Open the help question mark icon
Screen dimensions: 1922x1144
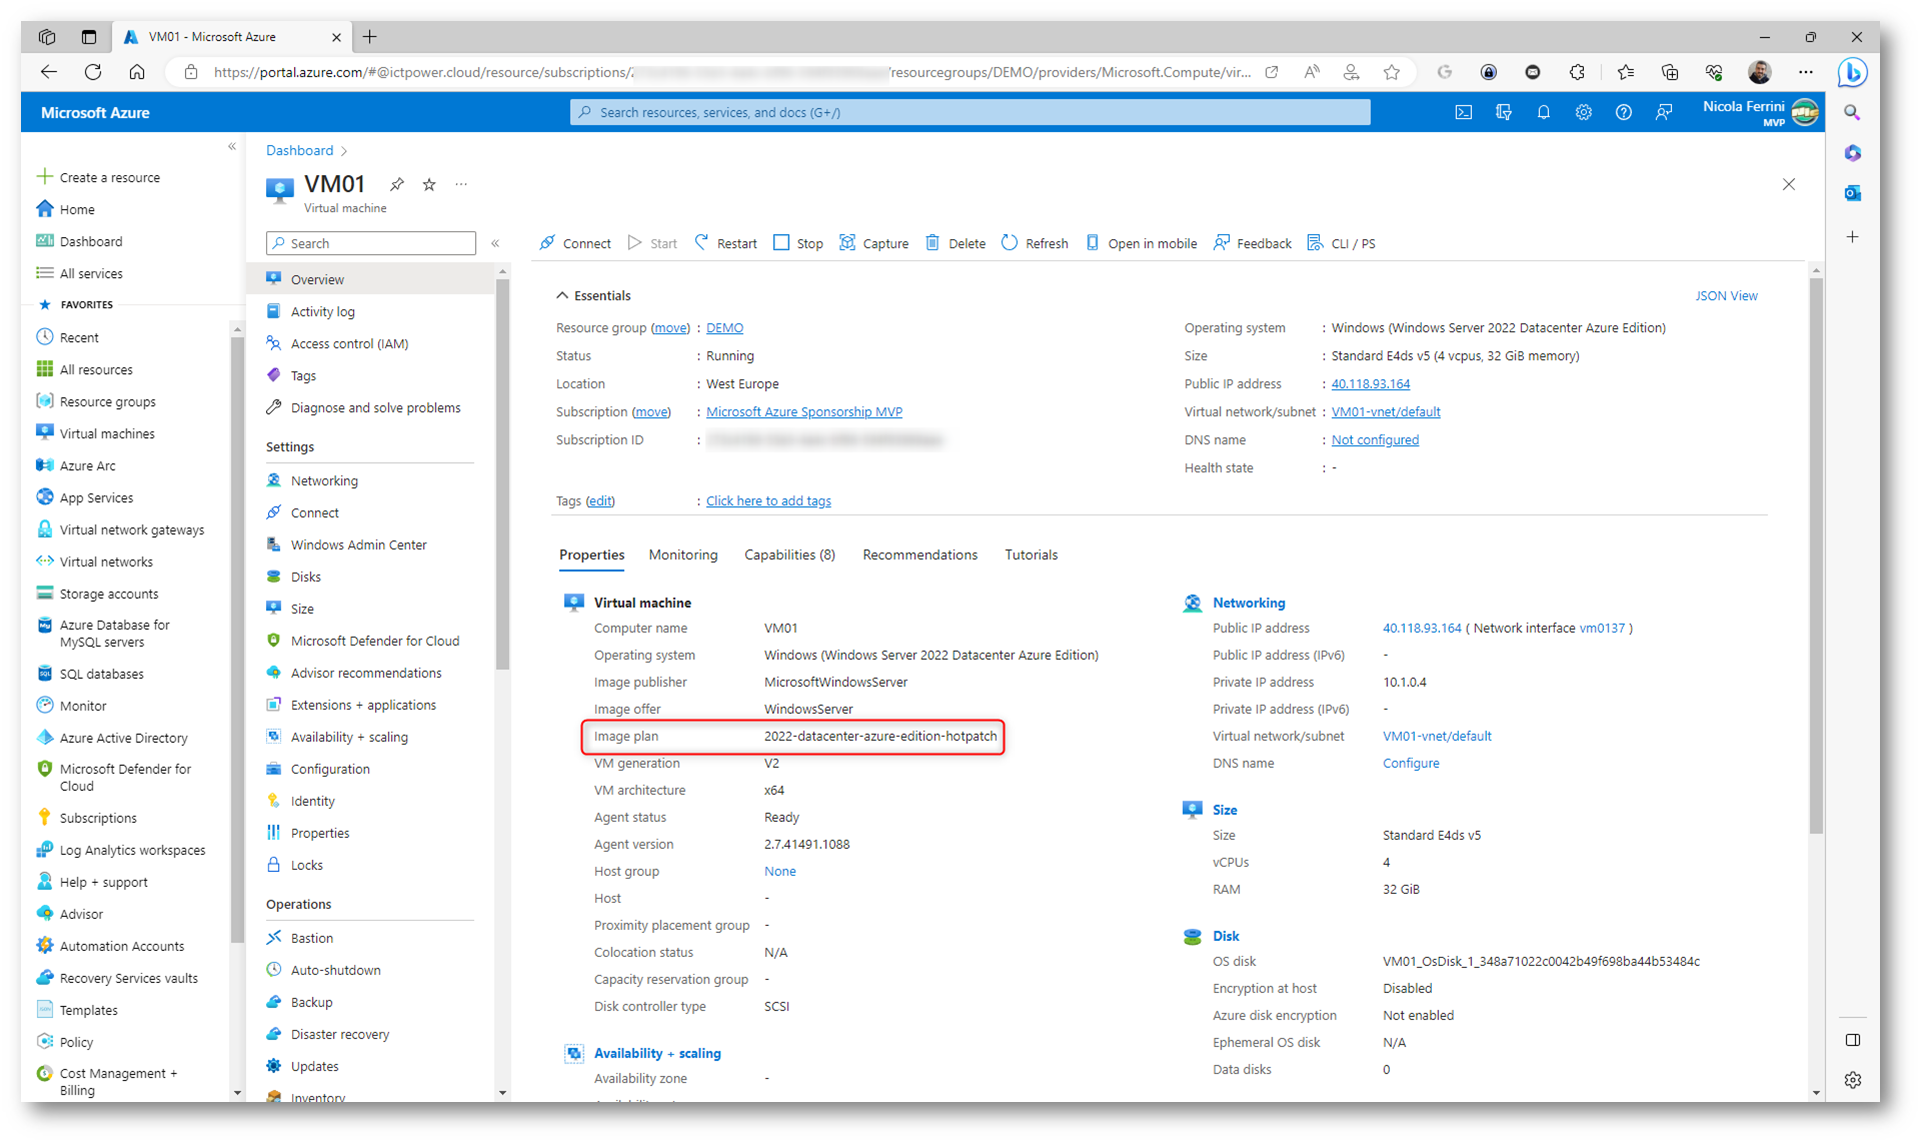pos(1623,113)
